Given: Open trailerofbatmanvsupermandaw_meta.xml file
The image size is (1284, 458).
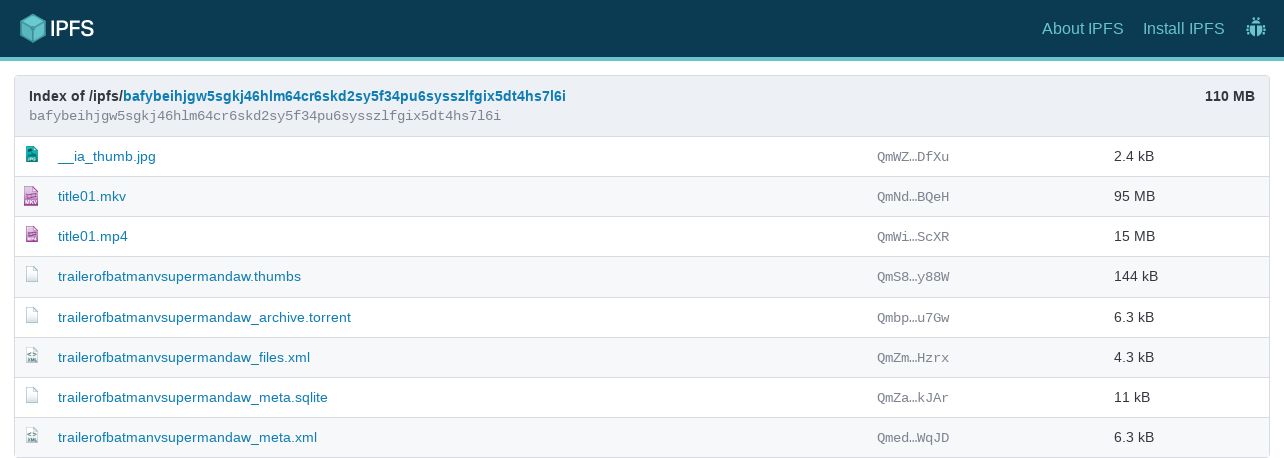Looking at the screenshot, I should (188, 437).
